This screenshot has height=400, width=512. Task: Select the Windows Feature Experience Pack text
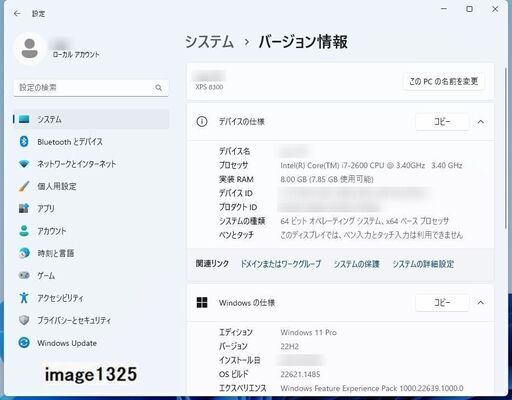pos(372,388)
